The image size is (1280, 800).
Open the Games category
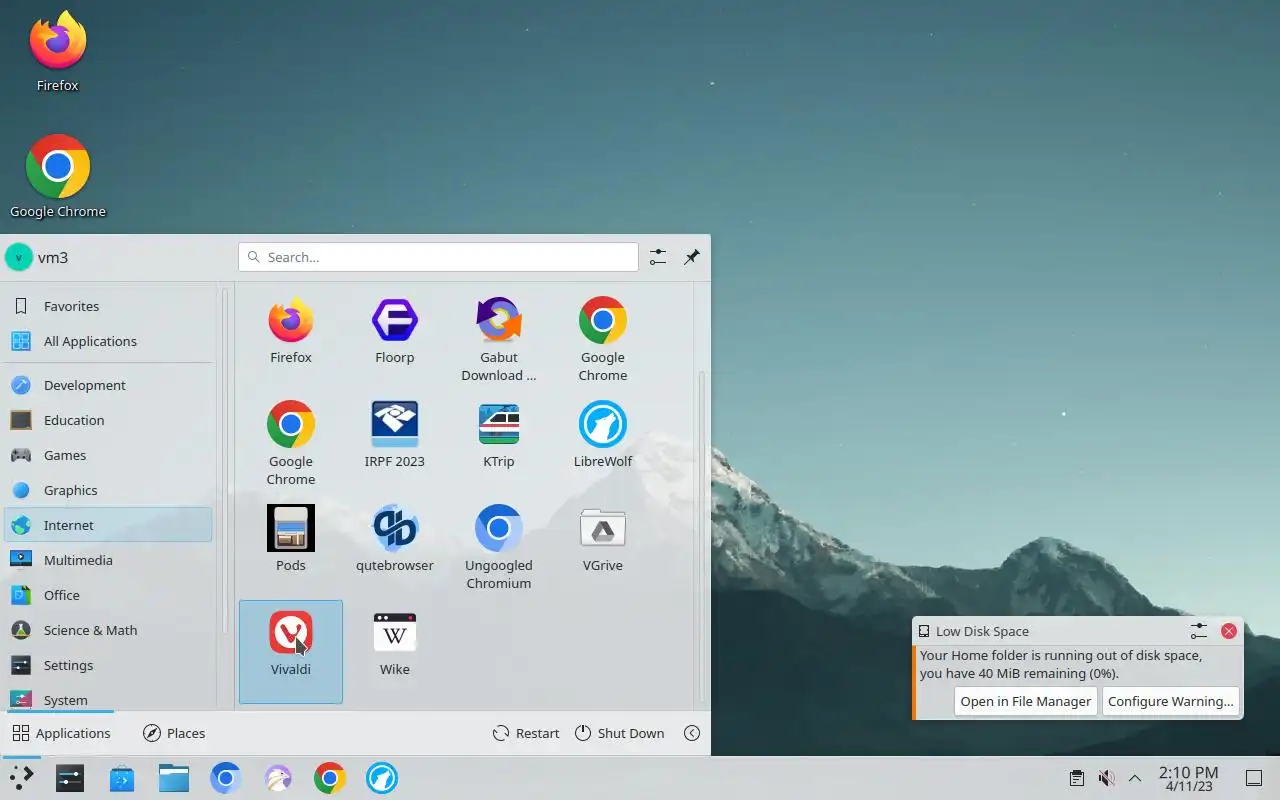108,455
